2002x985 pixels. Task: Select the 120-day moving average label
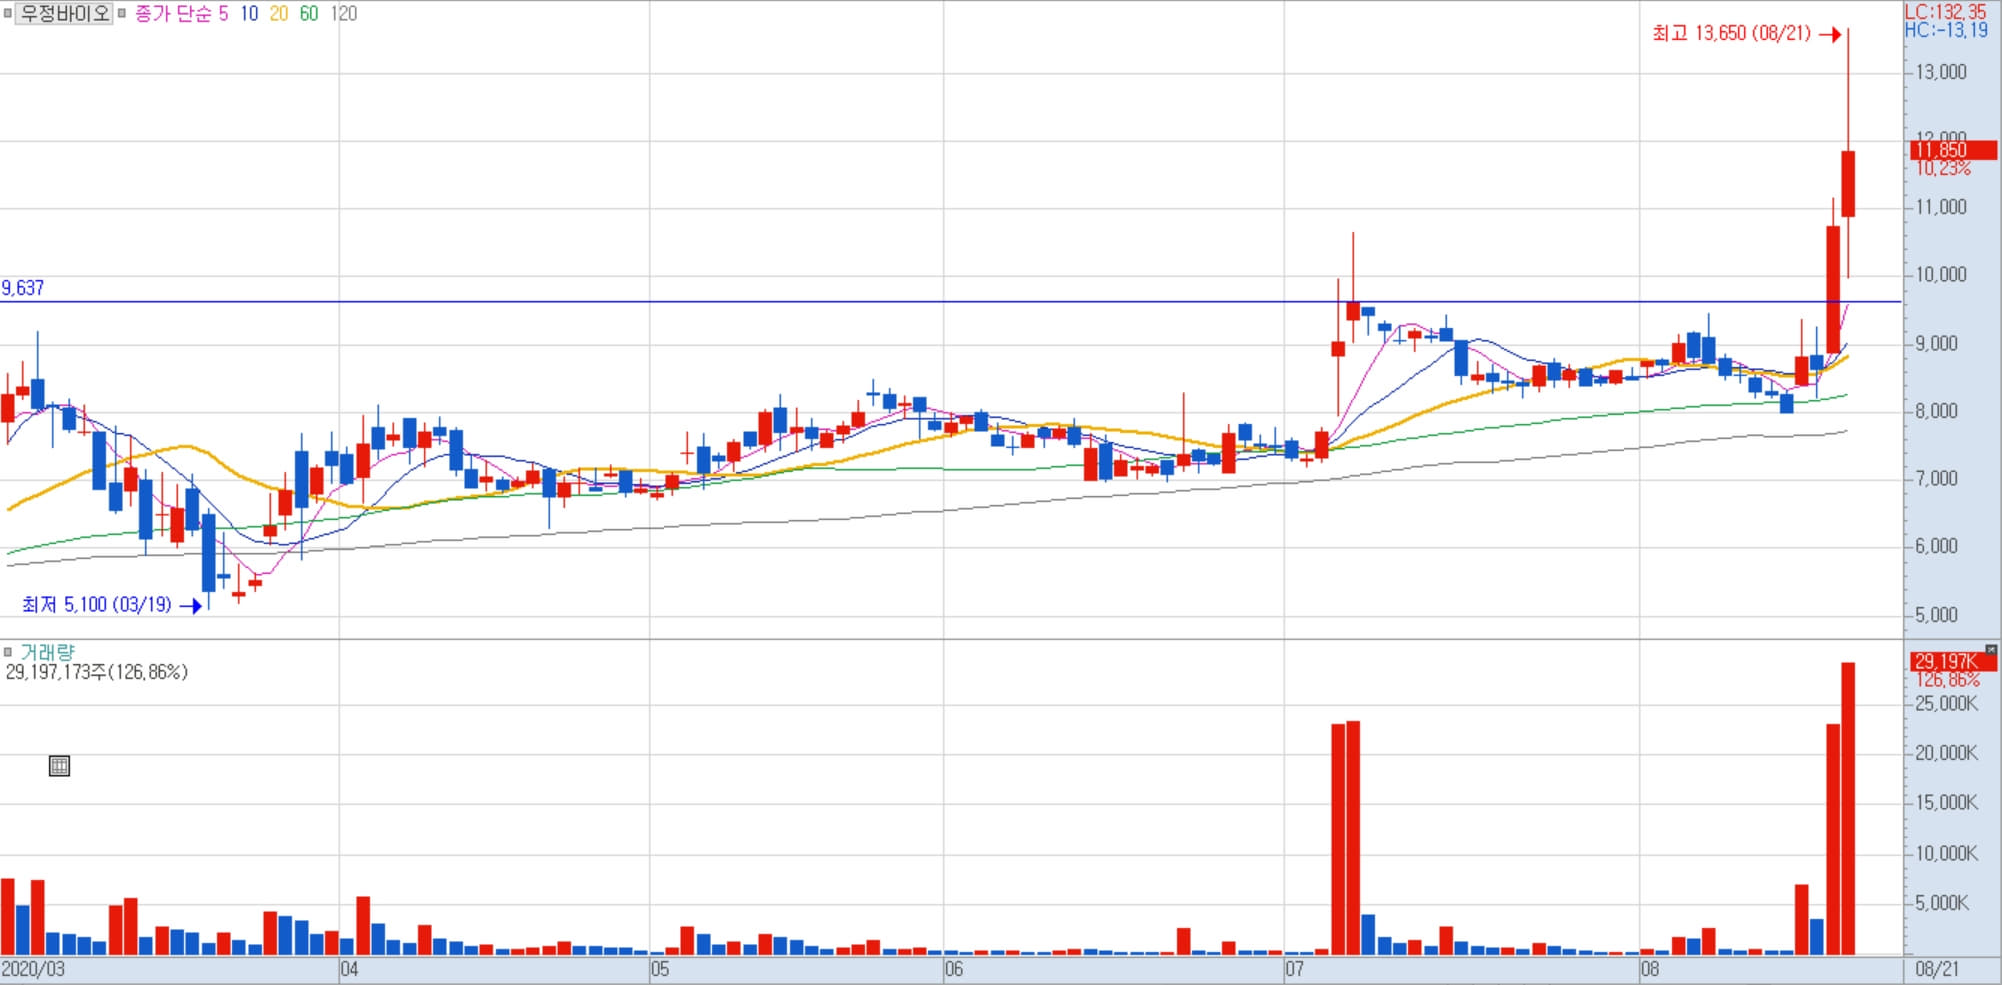344,14
